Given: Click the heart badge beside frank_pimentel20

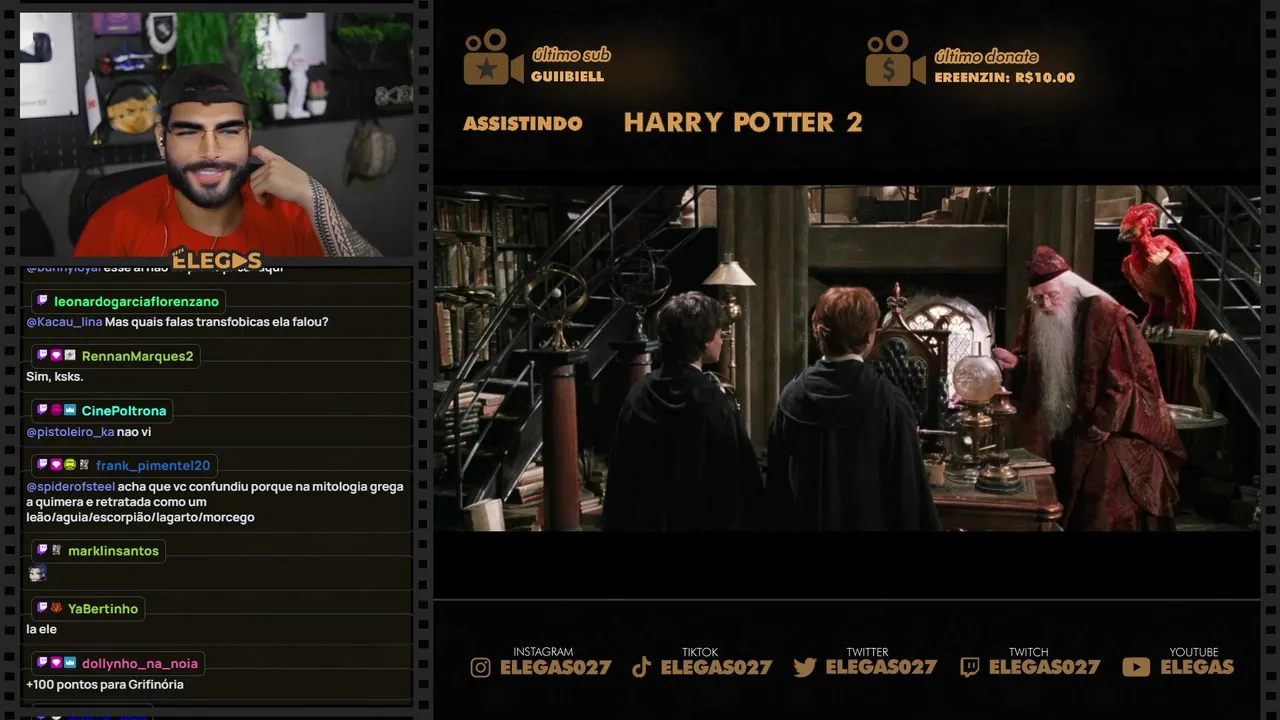Looking at the screenshot, I should (x=56, y=465).
